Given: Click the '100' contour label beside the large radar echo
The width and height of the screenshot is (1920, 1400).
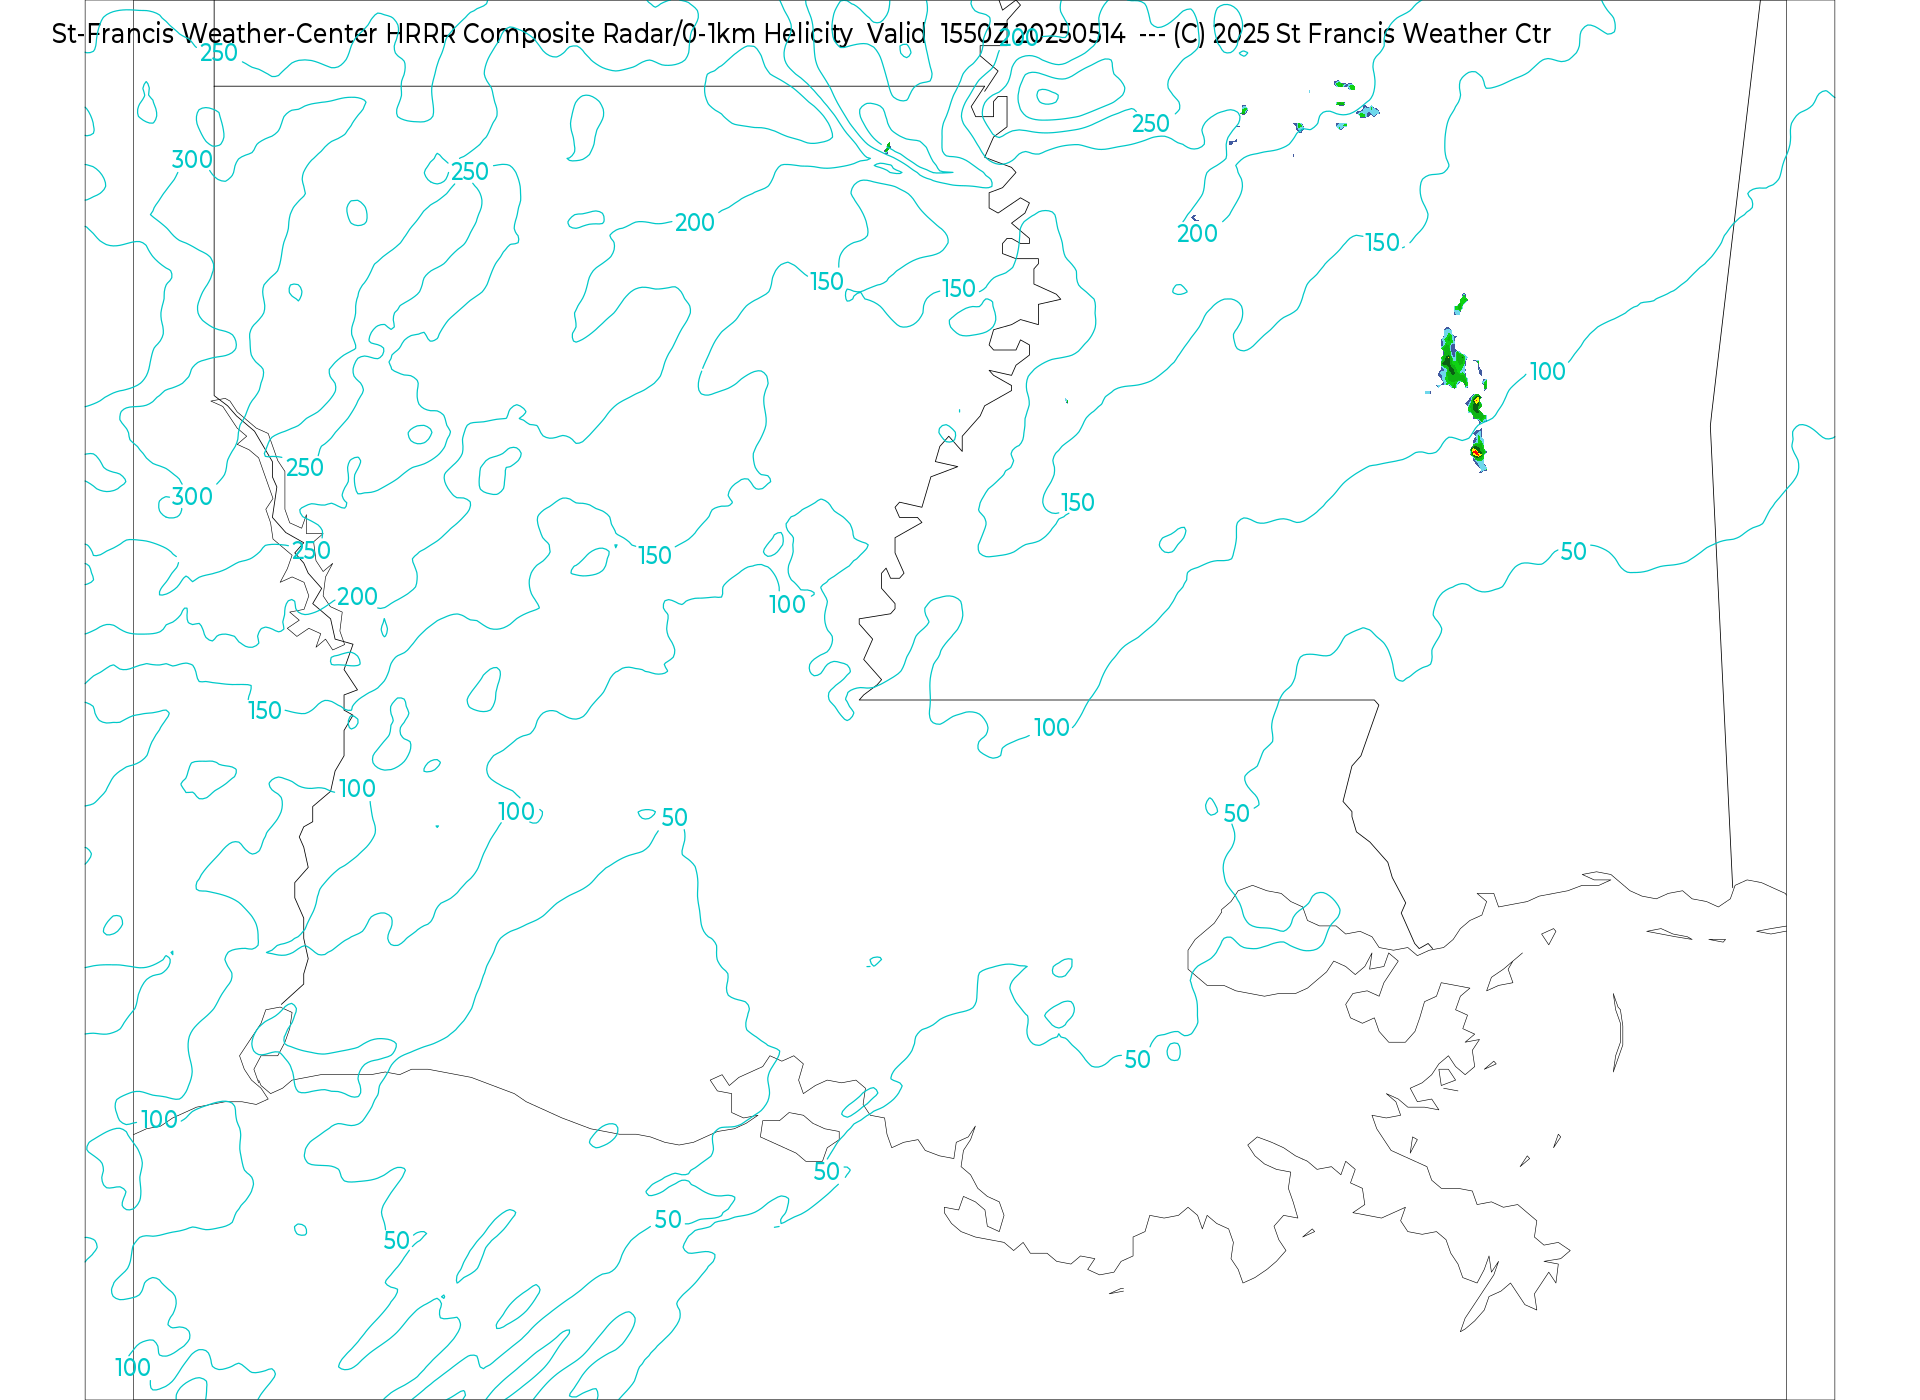Looking at the screenshot, I should click(x=1547, y=372).
